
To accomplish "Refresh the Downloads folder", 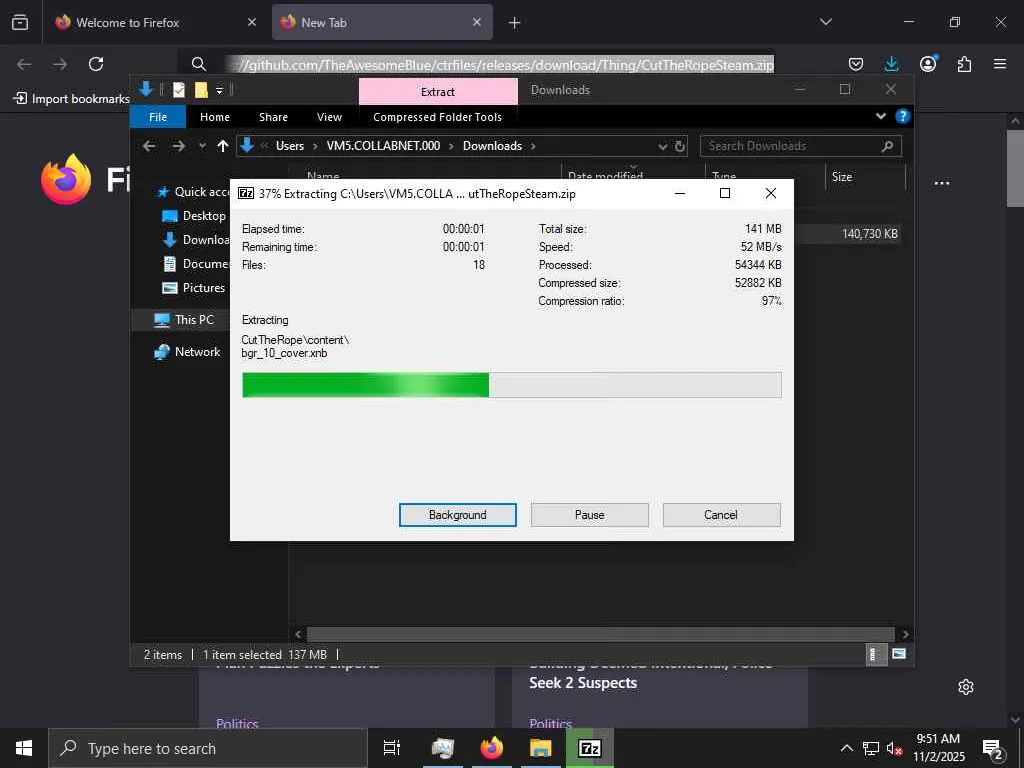I will pos(680,146).
